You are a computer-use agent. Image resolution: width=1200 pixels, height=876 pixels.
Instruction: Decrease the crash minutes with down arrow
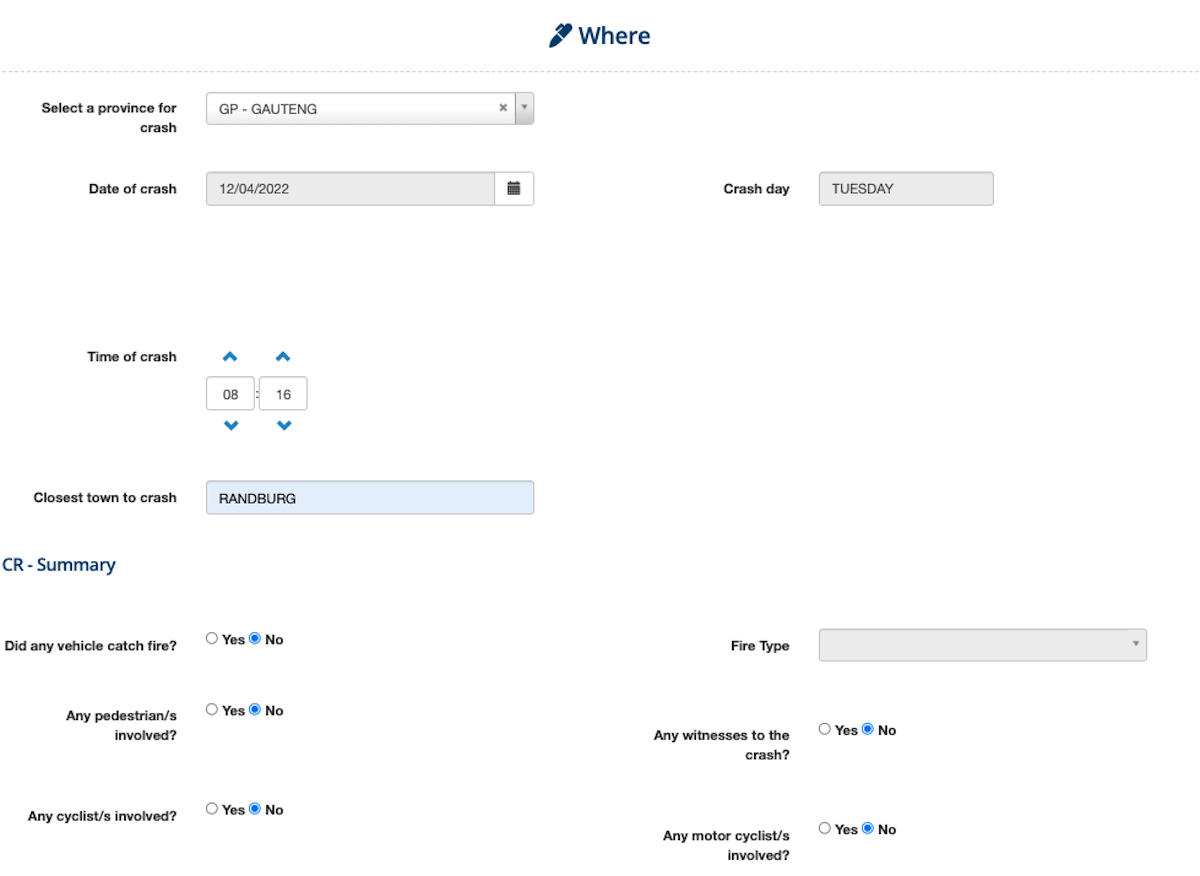[284, 426]
